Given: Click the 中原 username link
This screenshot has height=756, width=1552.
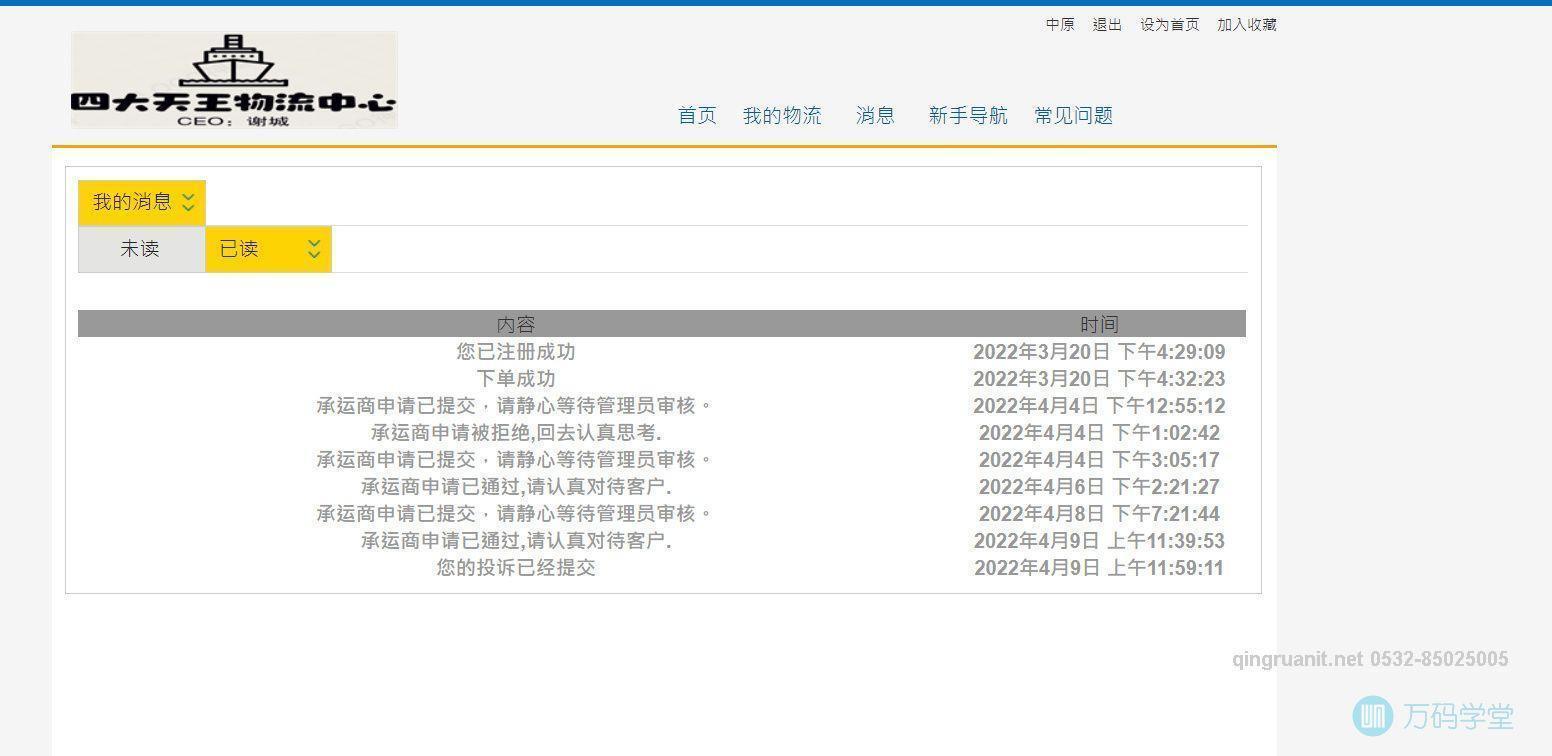Looking at the screenshot, I should 1060,25.
